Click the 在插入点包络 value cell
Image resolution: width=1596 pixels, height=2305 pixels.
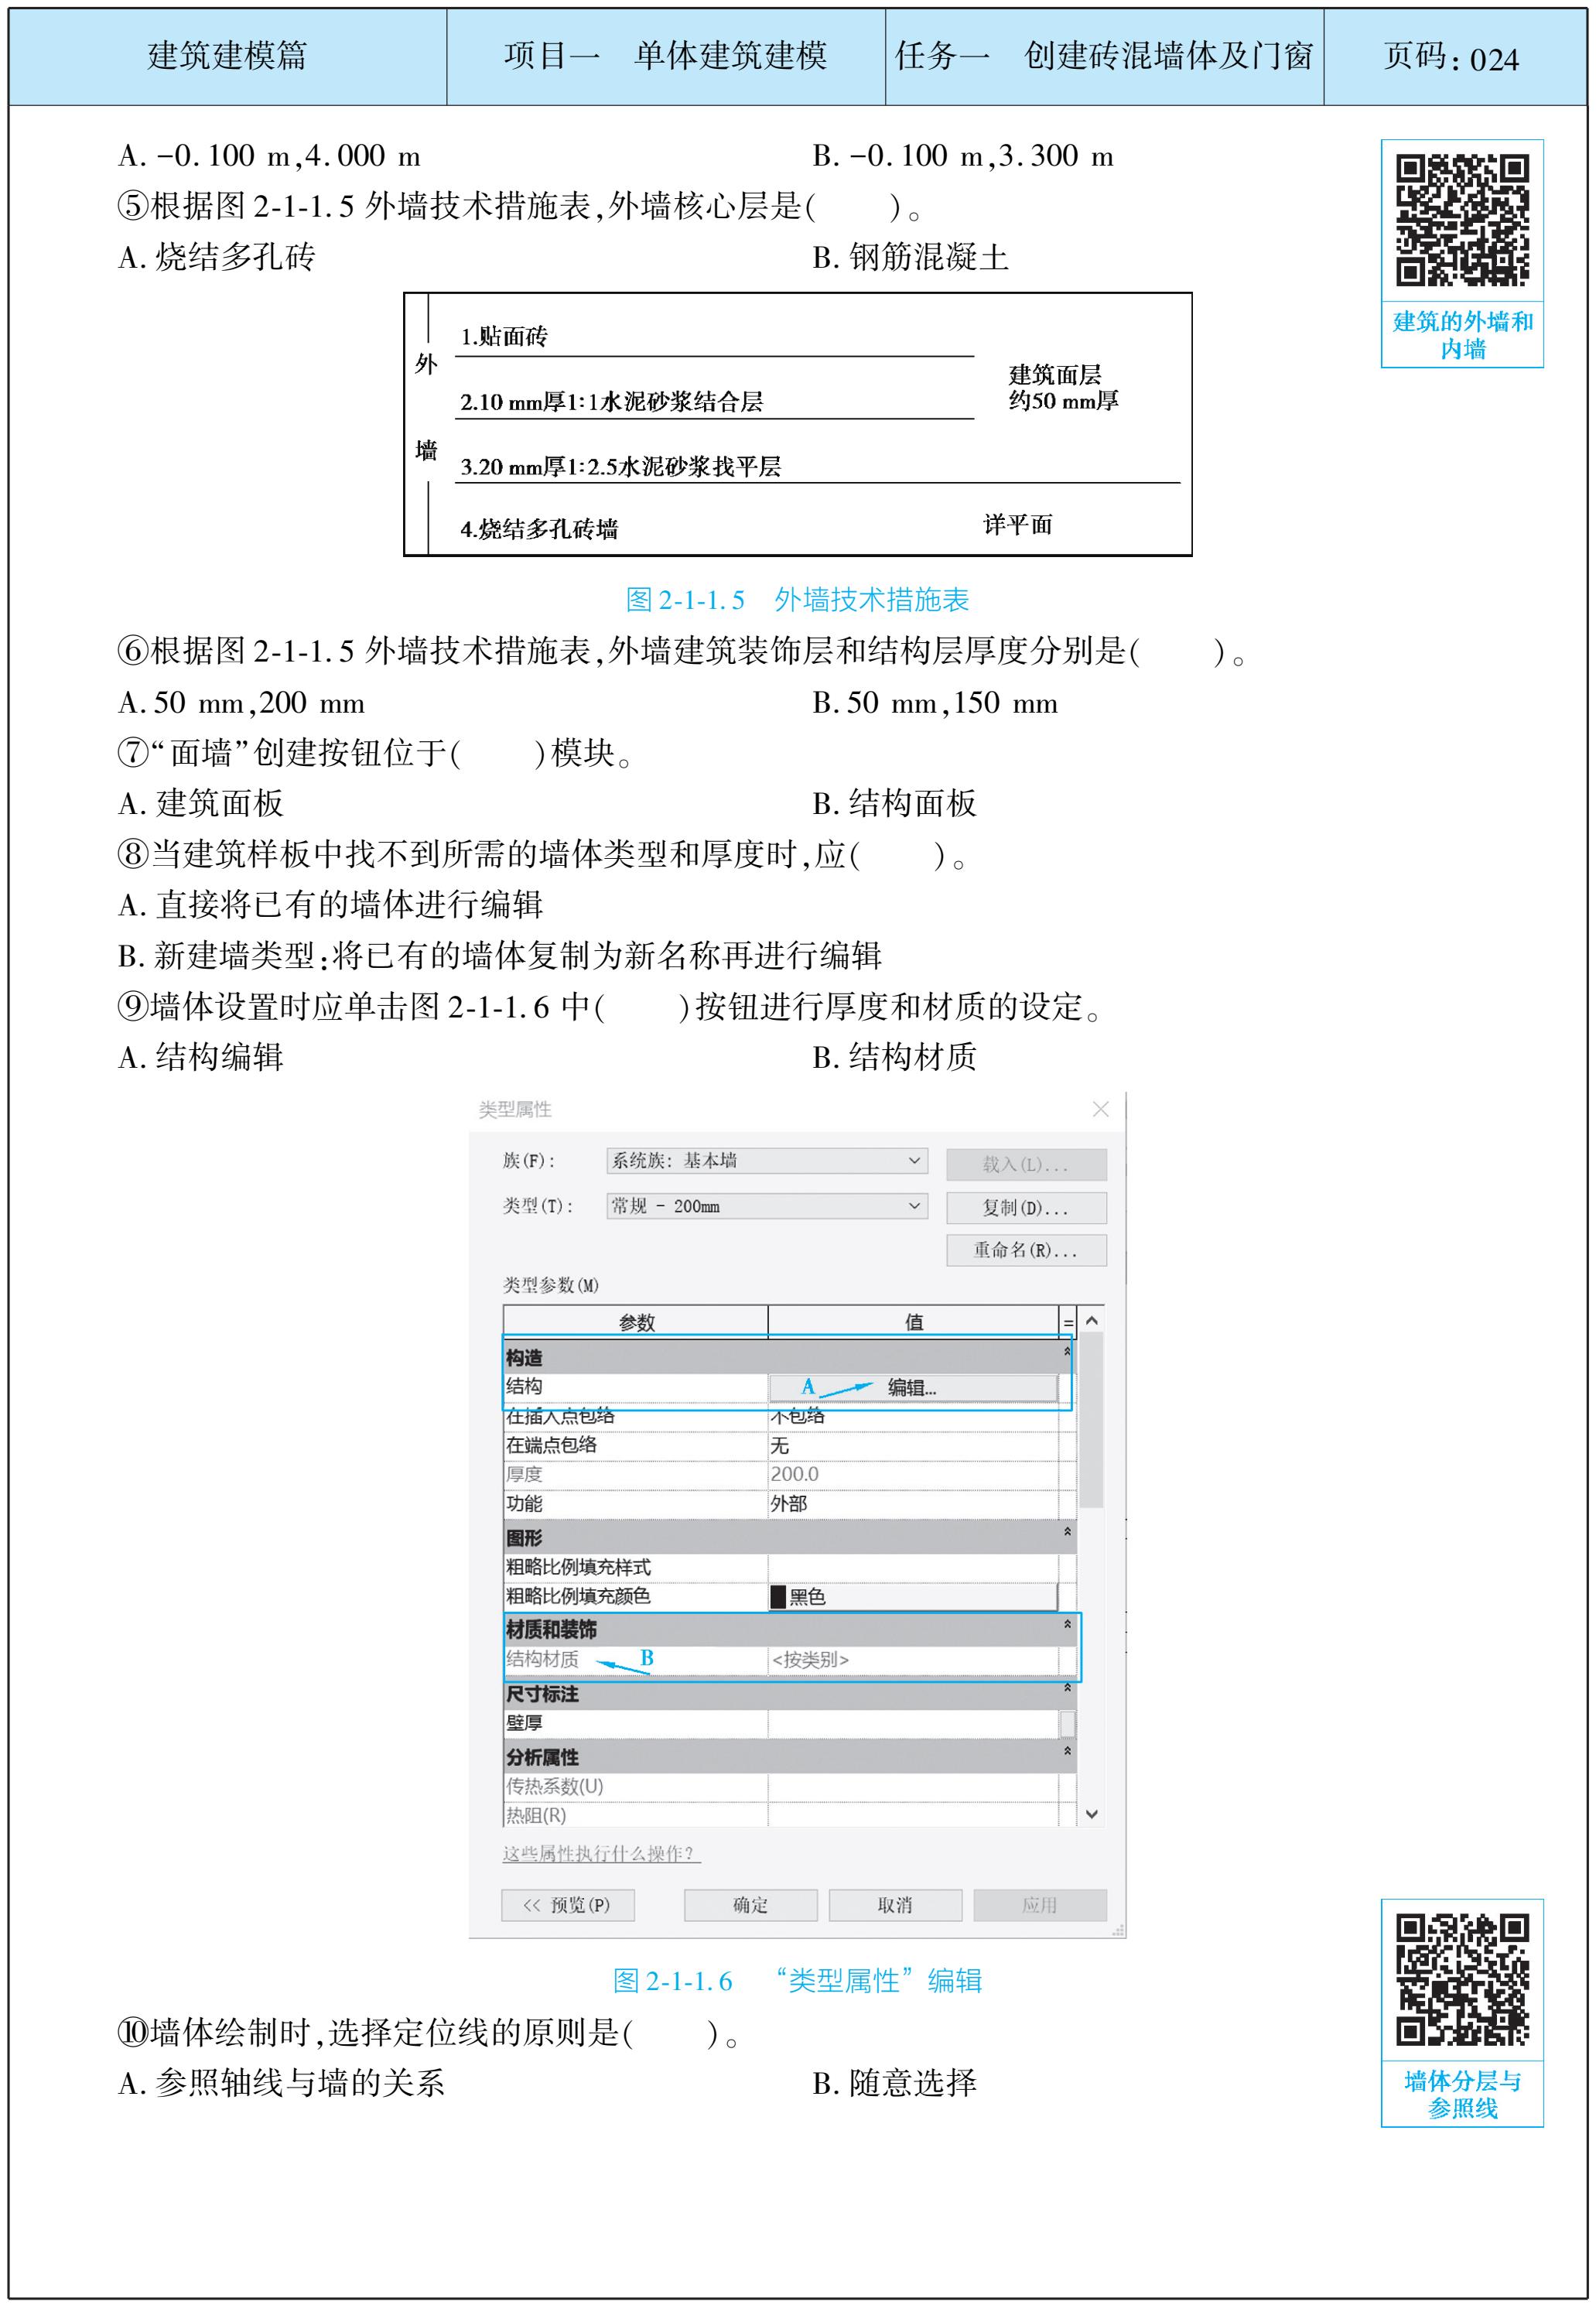(913, 1417)
